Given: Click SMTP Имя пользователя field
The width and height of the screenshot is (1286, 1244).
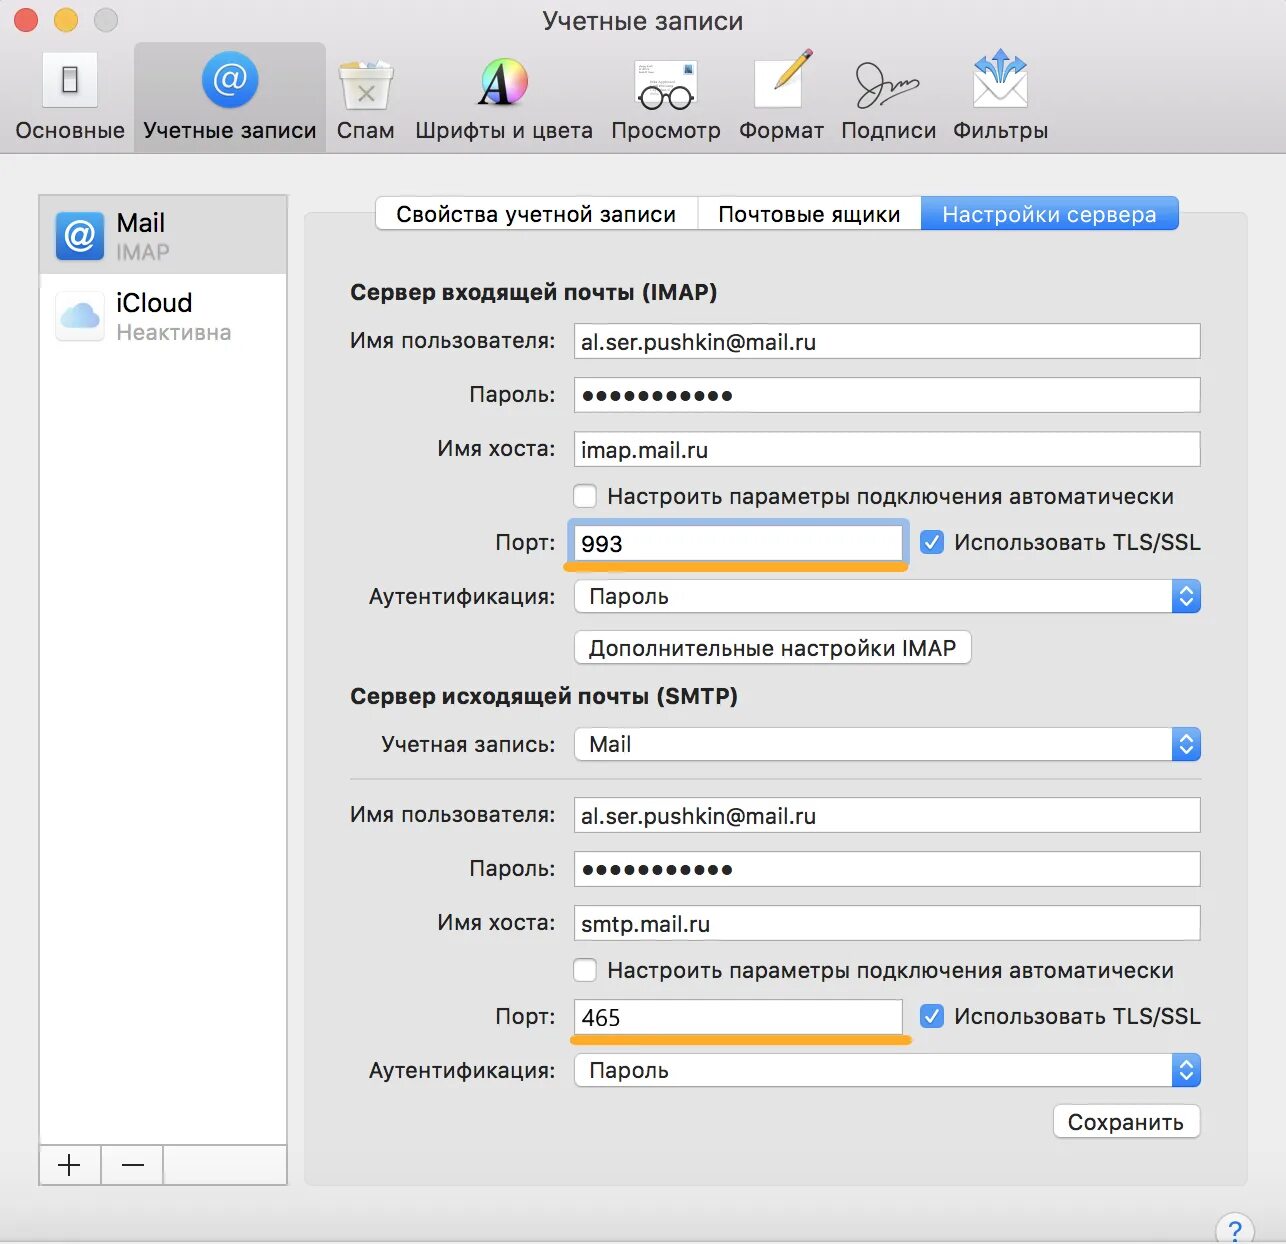Looking at the screenshot, I should [887, 815].
